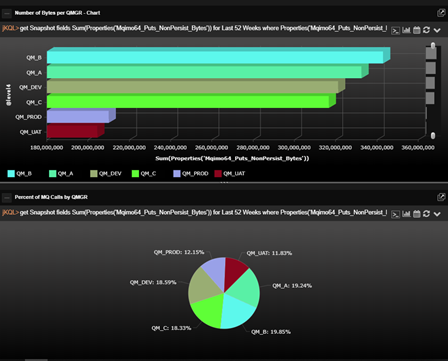Click the QM_C y-axis label
Viewport: 448px width, 361px height.
(34, 102)
